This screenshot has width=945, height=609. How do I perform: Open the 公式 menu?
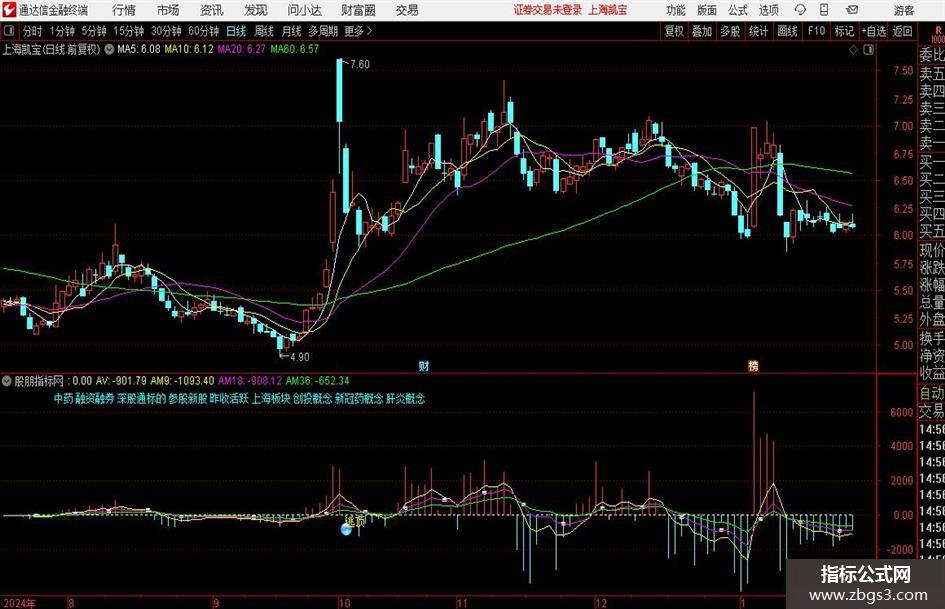point(737,10)
